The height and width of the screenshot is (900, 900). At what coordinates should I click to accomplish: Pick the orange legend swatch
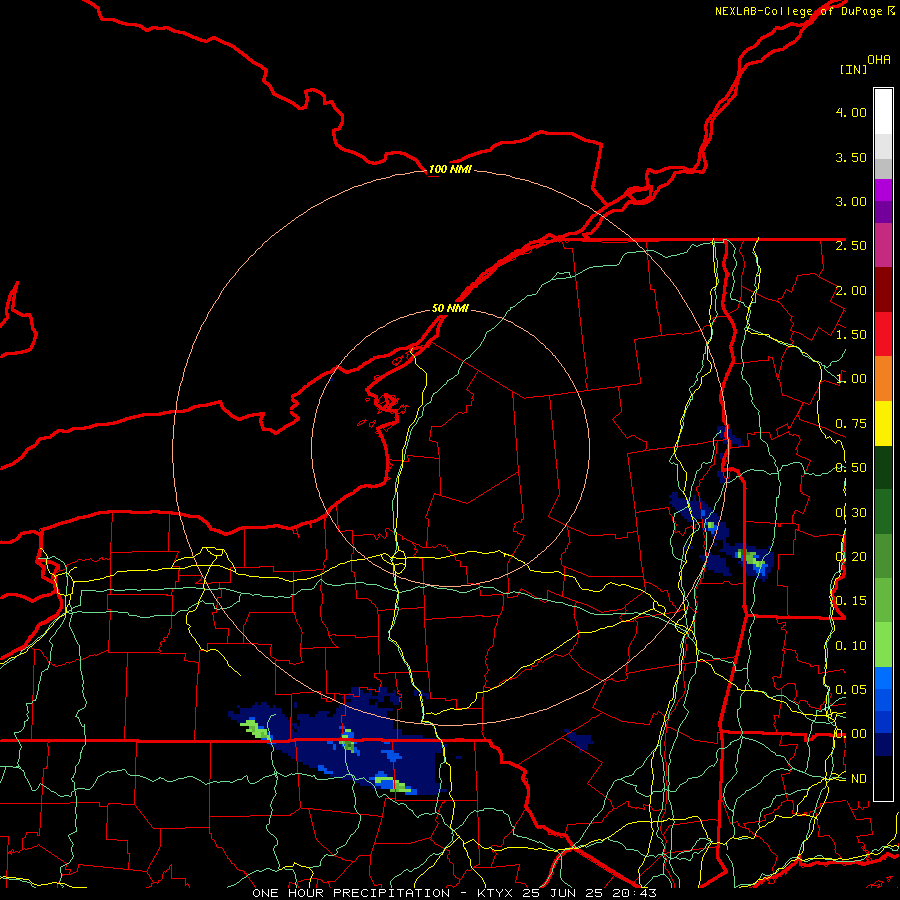tap(883, 379)
